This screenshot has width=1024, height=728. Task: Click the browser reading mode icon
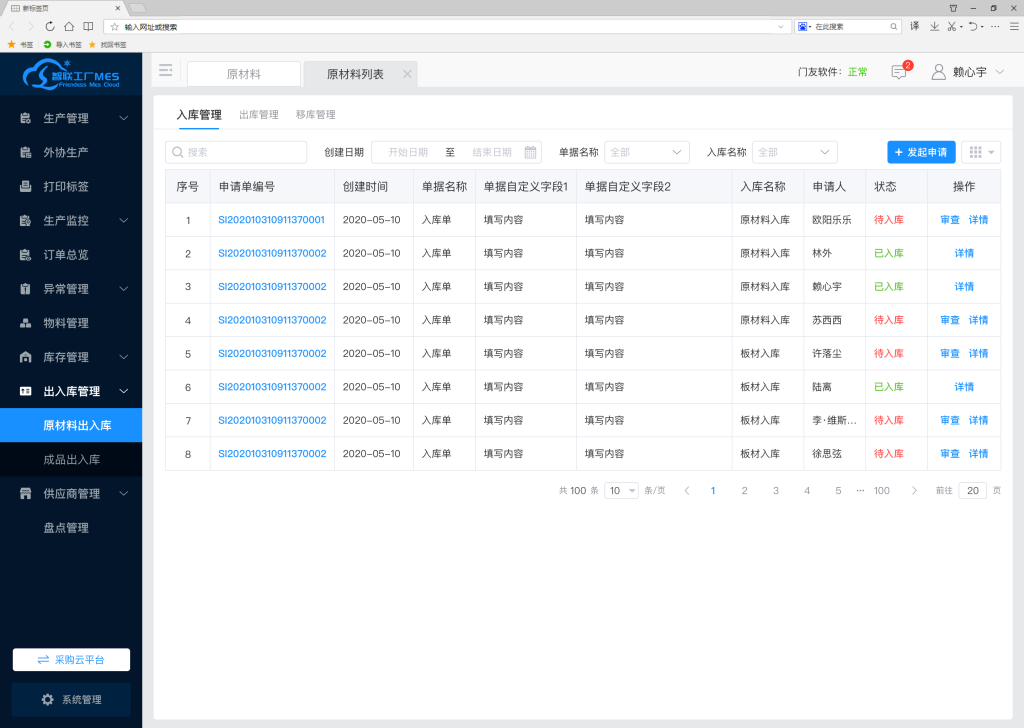point(88,27)
